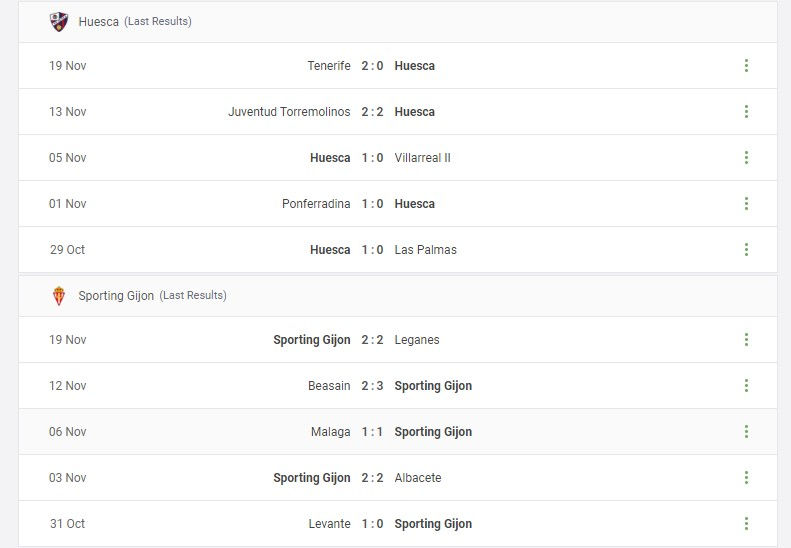791x548 pixels.
Task: Open more options for Beasain match
Action: click(x=746, y=386)
